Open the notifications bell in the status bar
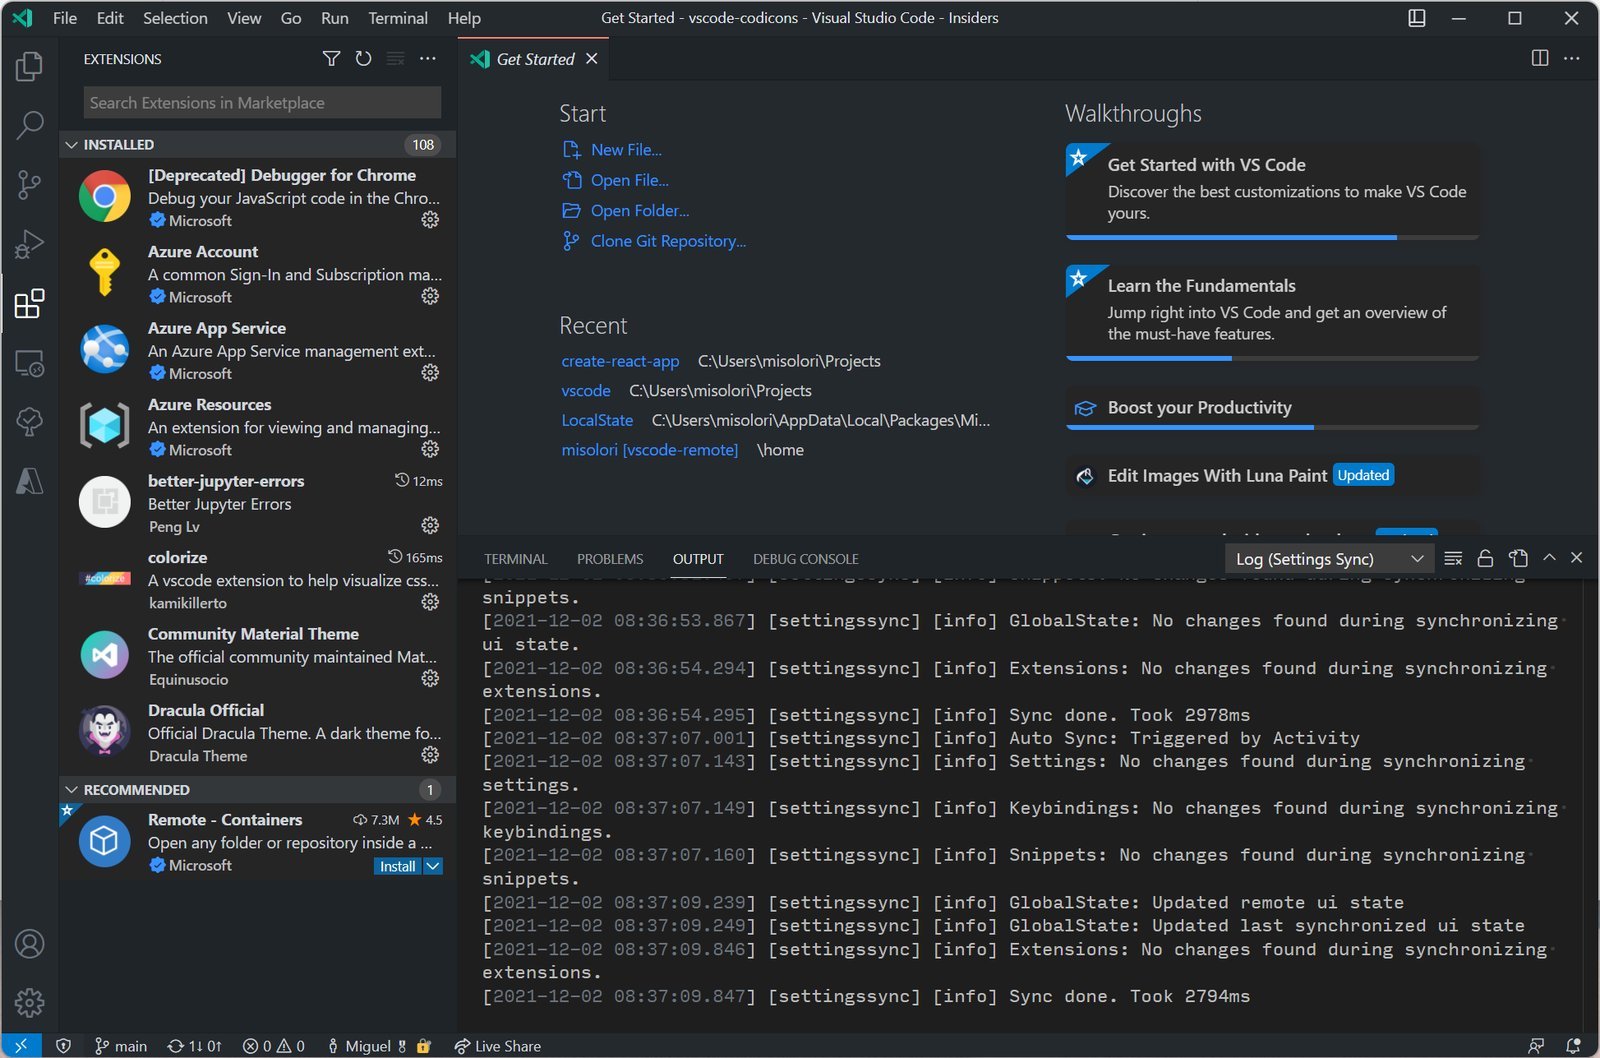 [1572, 1046]
